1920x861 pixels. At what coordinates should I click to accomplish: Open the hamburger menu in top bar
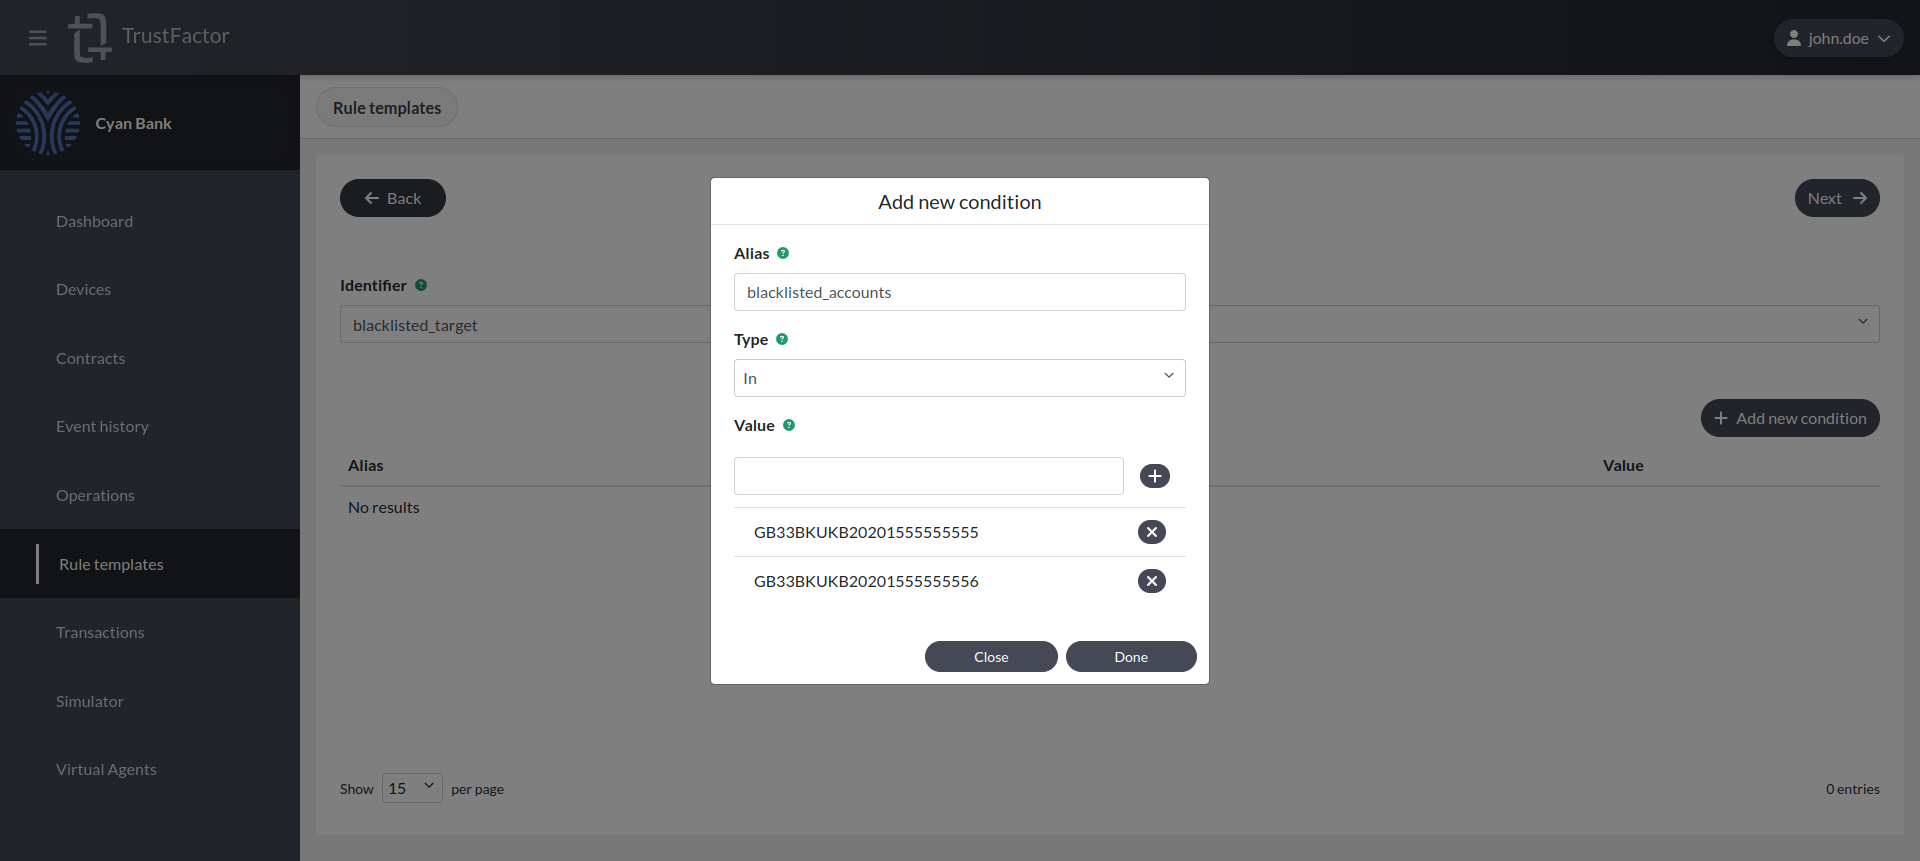(x=38, y=38)
